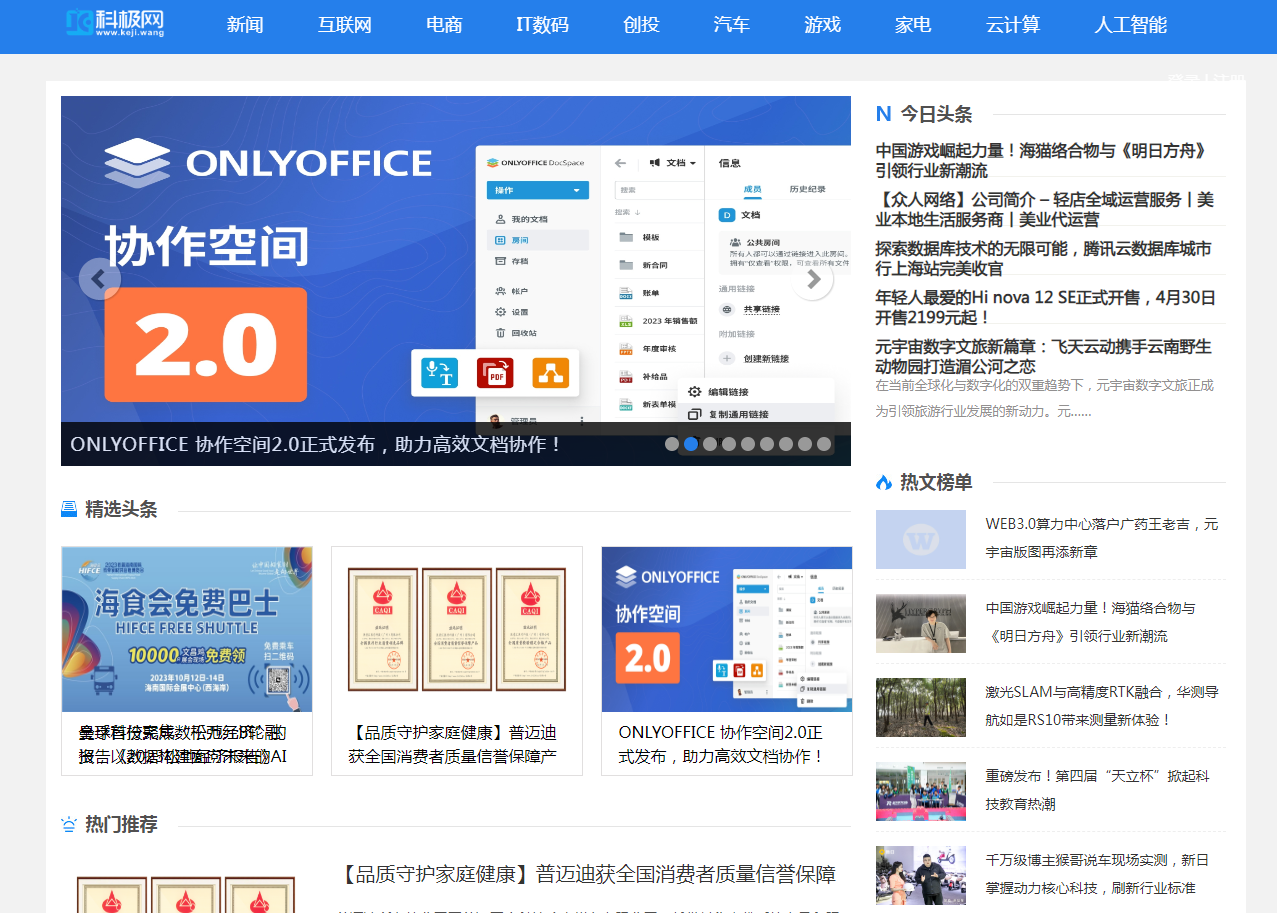The image size is (1277, 913).
Task: Read the 【众人网络】公司简介 headline
Action: click(1045, 210)
